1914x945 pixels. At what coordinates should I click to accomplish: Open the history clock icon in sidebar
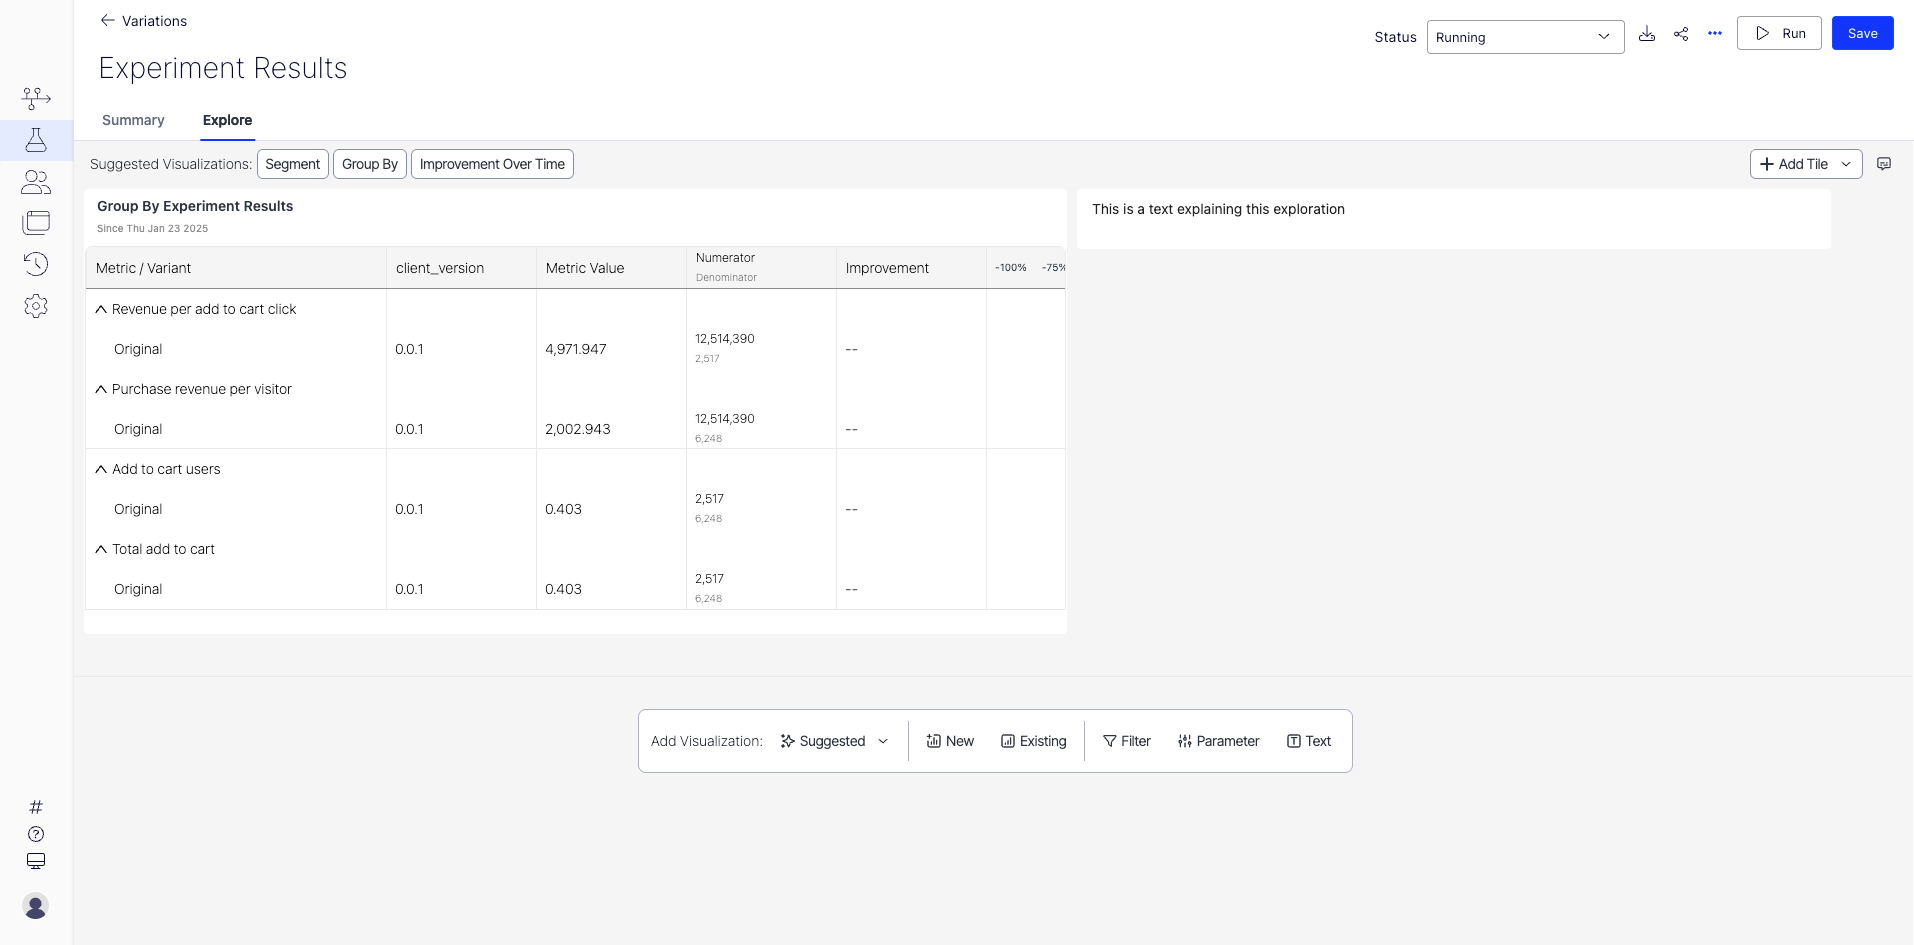coord(36,264)
